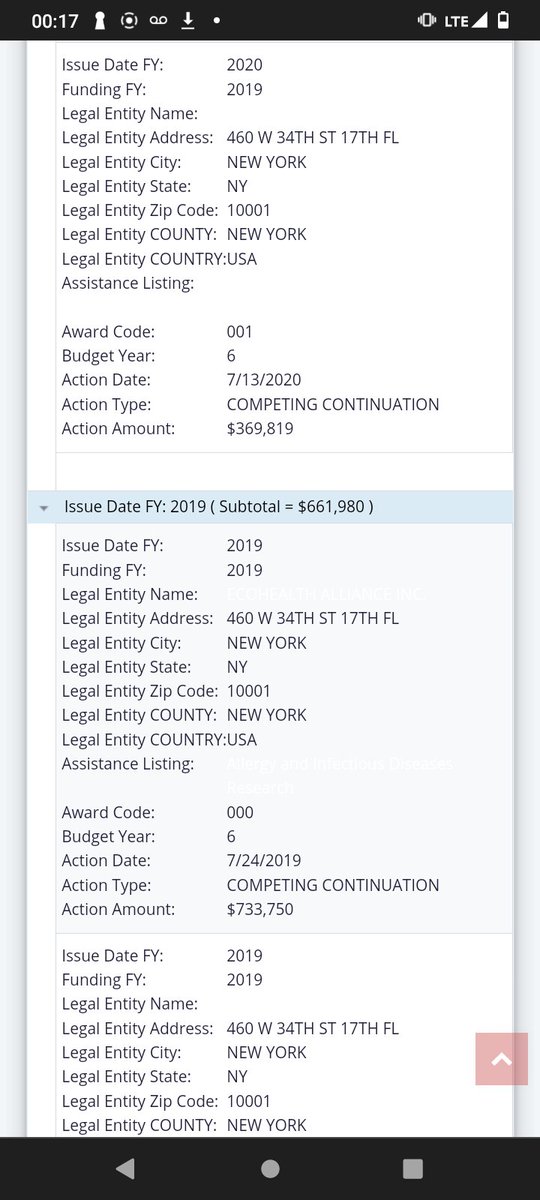Tap the circular recording icon in status bar
Screen dimensions: 540x1200
point(129,20)
